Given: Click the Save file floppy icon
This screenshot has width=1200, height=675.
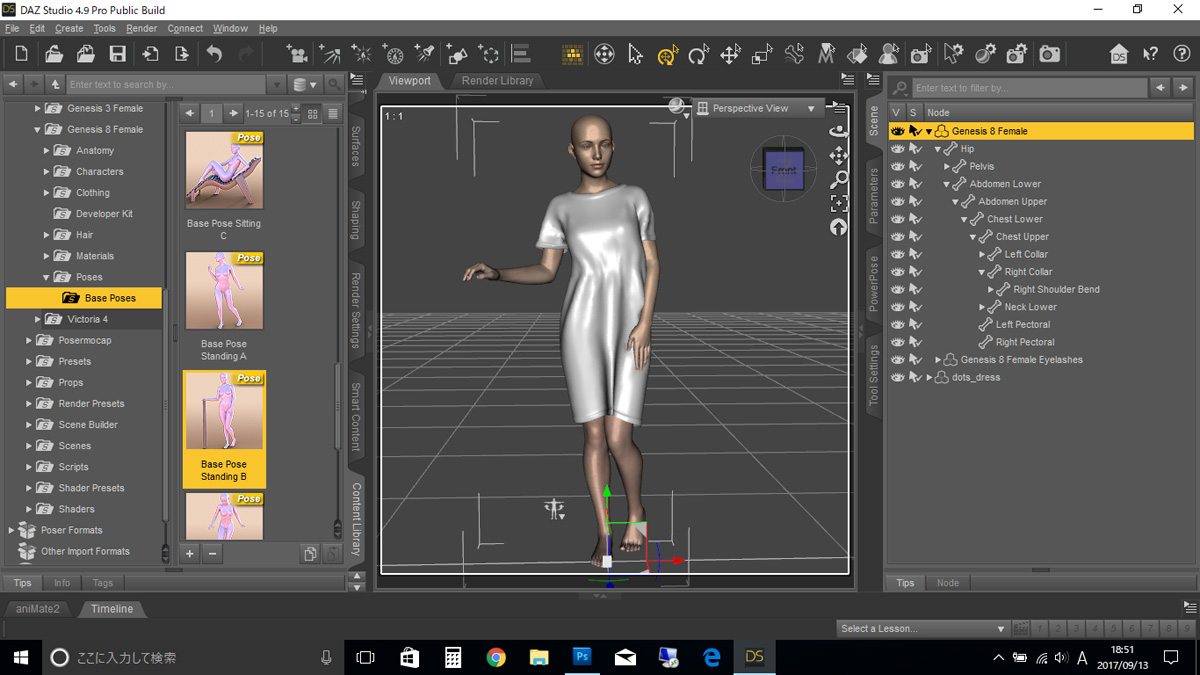Looking at the screenshot, I should click(117, 54).
